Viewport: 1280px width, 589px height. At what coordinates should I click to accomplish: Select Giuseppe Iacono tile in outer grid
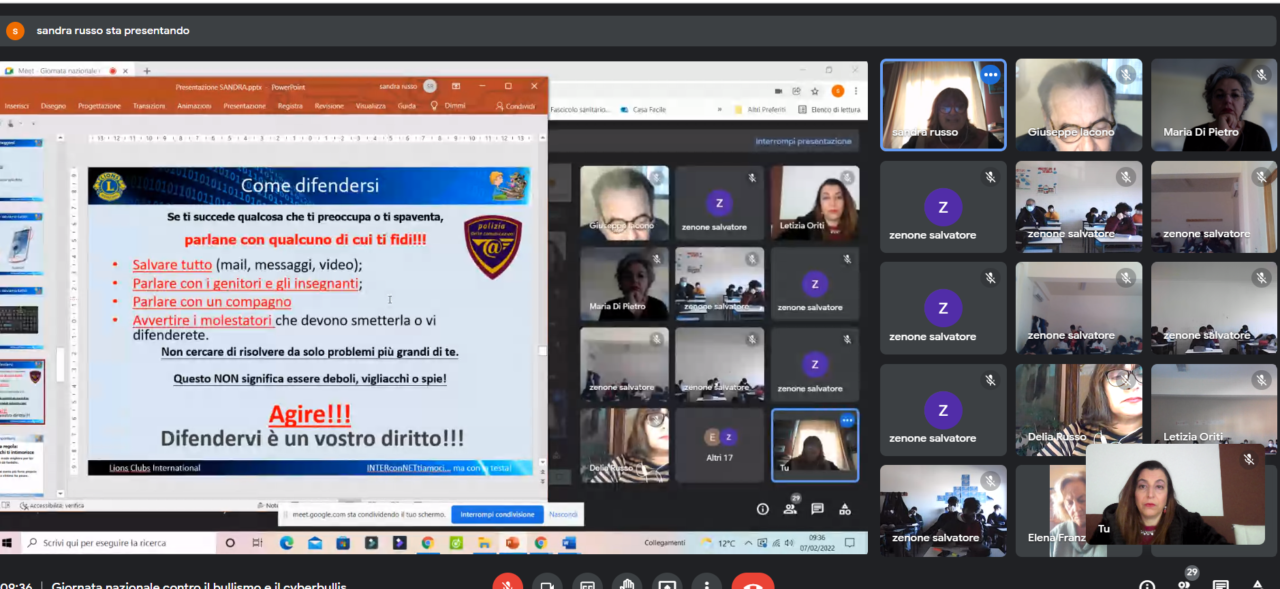click(1078, 105)
